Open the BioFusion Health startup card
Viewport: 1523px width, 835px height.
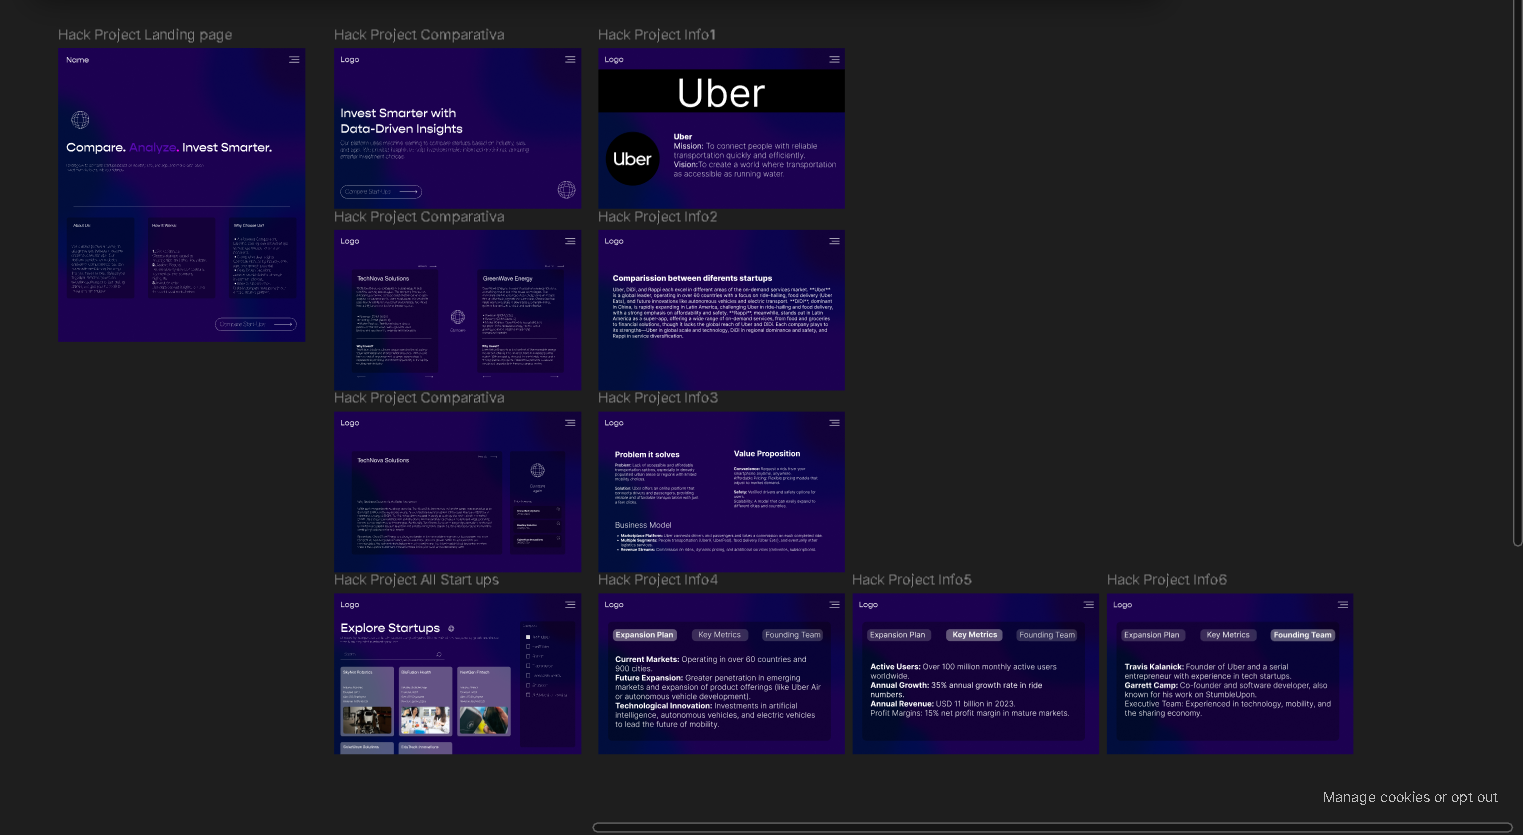pos(425,701)
